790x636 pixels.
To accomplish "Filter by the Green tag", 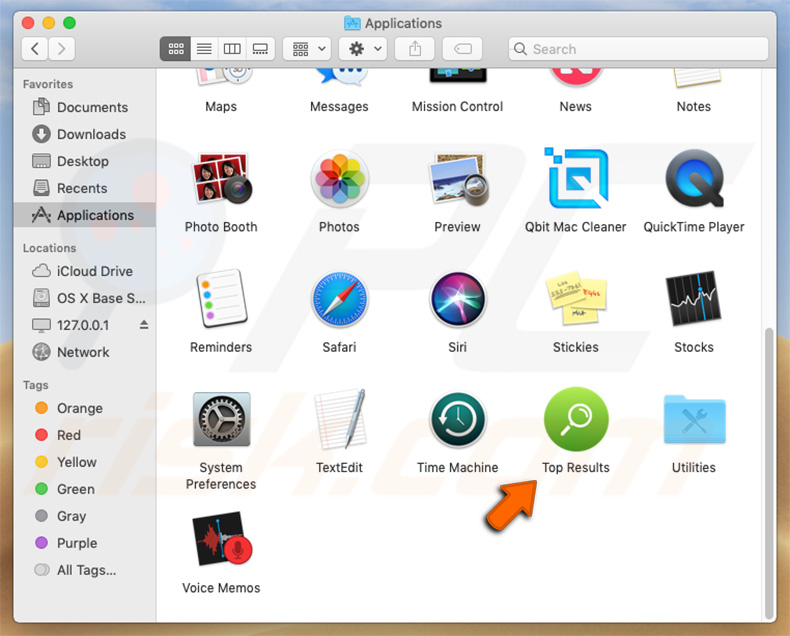I will pos(85,489).
